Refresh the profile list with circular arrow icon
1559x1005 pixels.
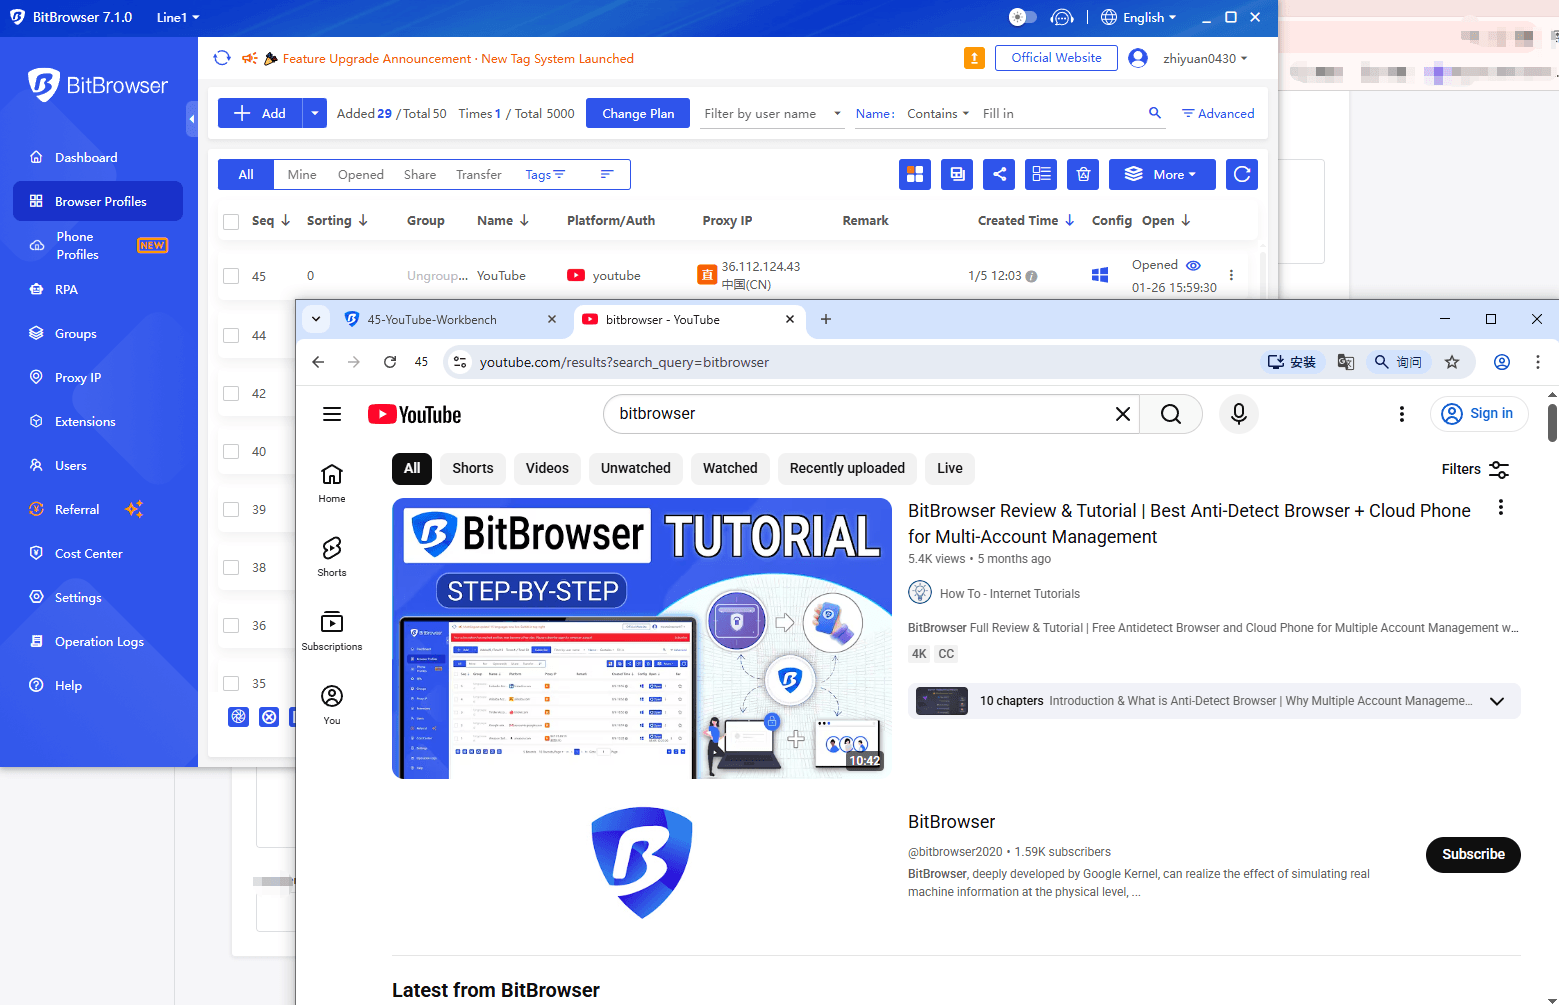point(1241,174)
